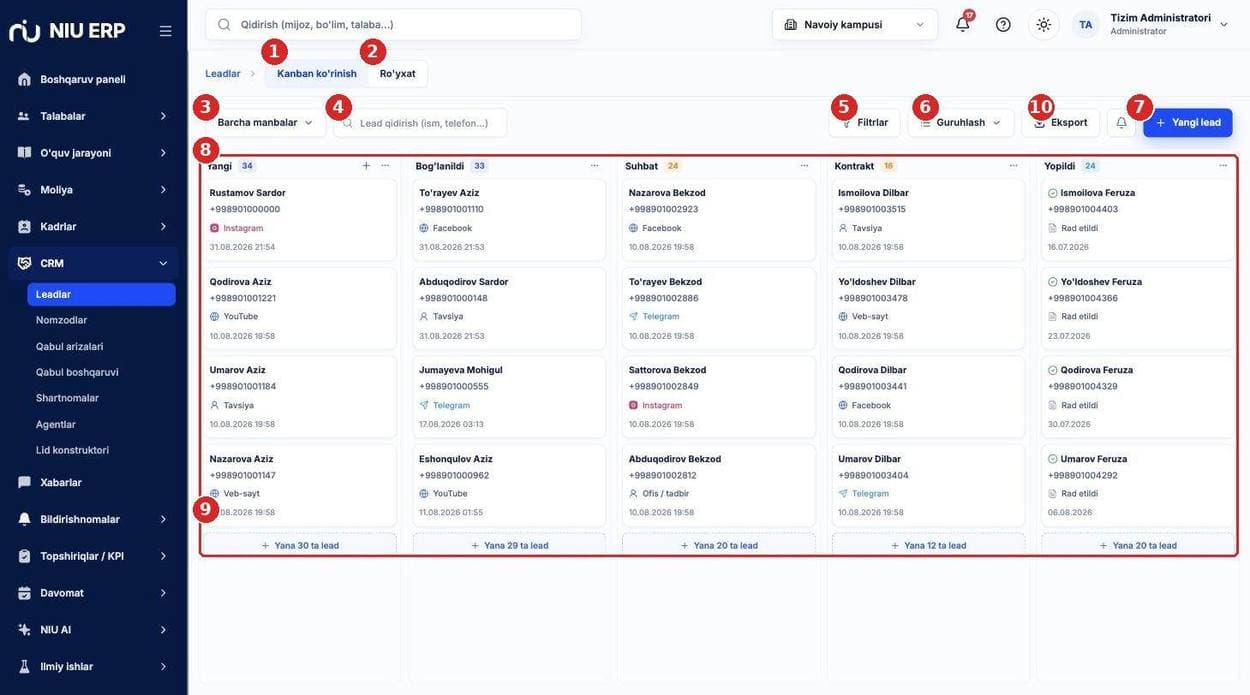This screenshot has height=695, width=1250.
Task: Click phone number +998901000148
Action: click(x=453, y=298)
